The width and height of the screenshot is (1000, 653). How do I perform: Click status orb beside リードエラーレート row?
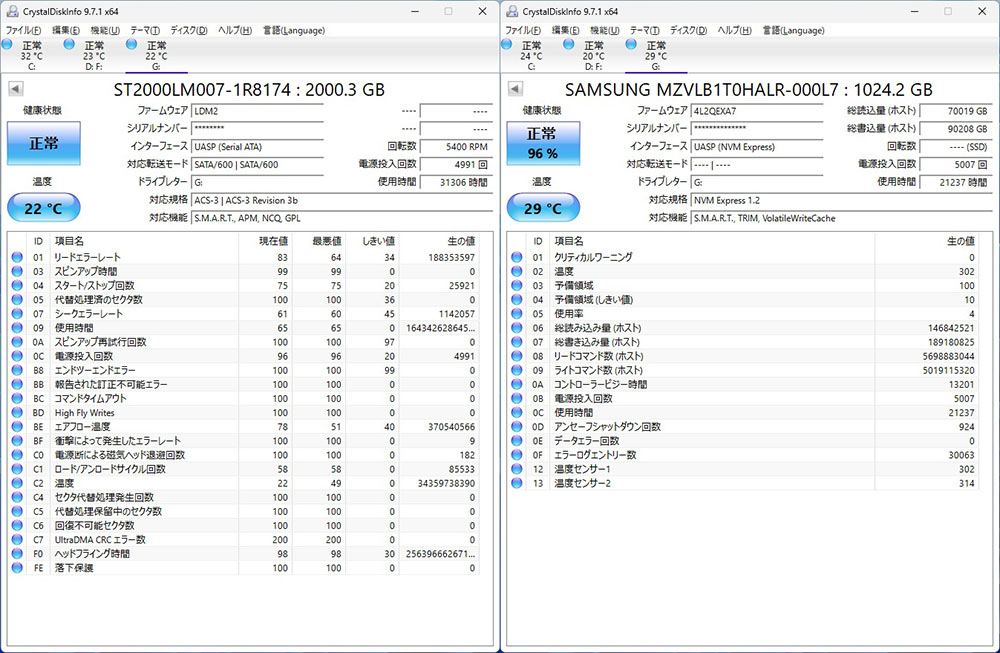[x=16, y=258]
